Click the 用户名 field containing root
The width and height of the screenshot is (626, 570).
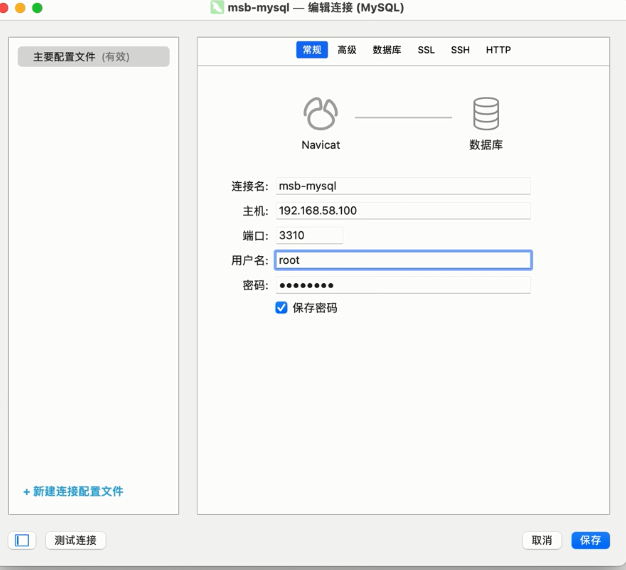[x=403, y=260]
